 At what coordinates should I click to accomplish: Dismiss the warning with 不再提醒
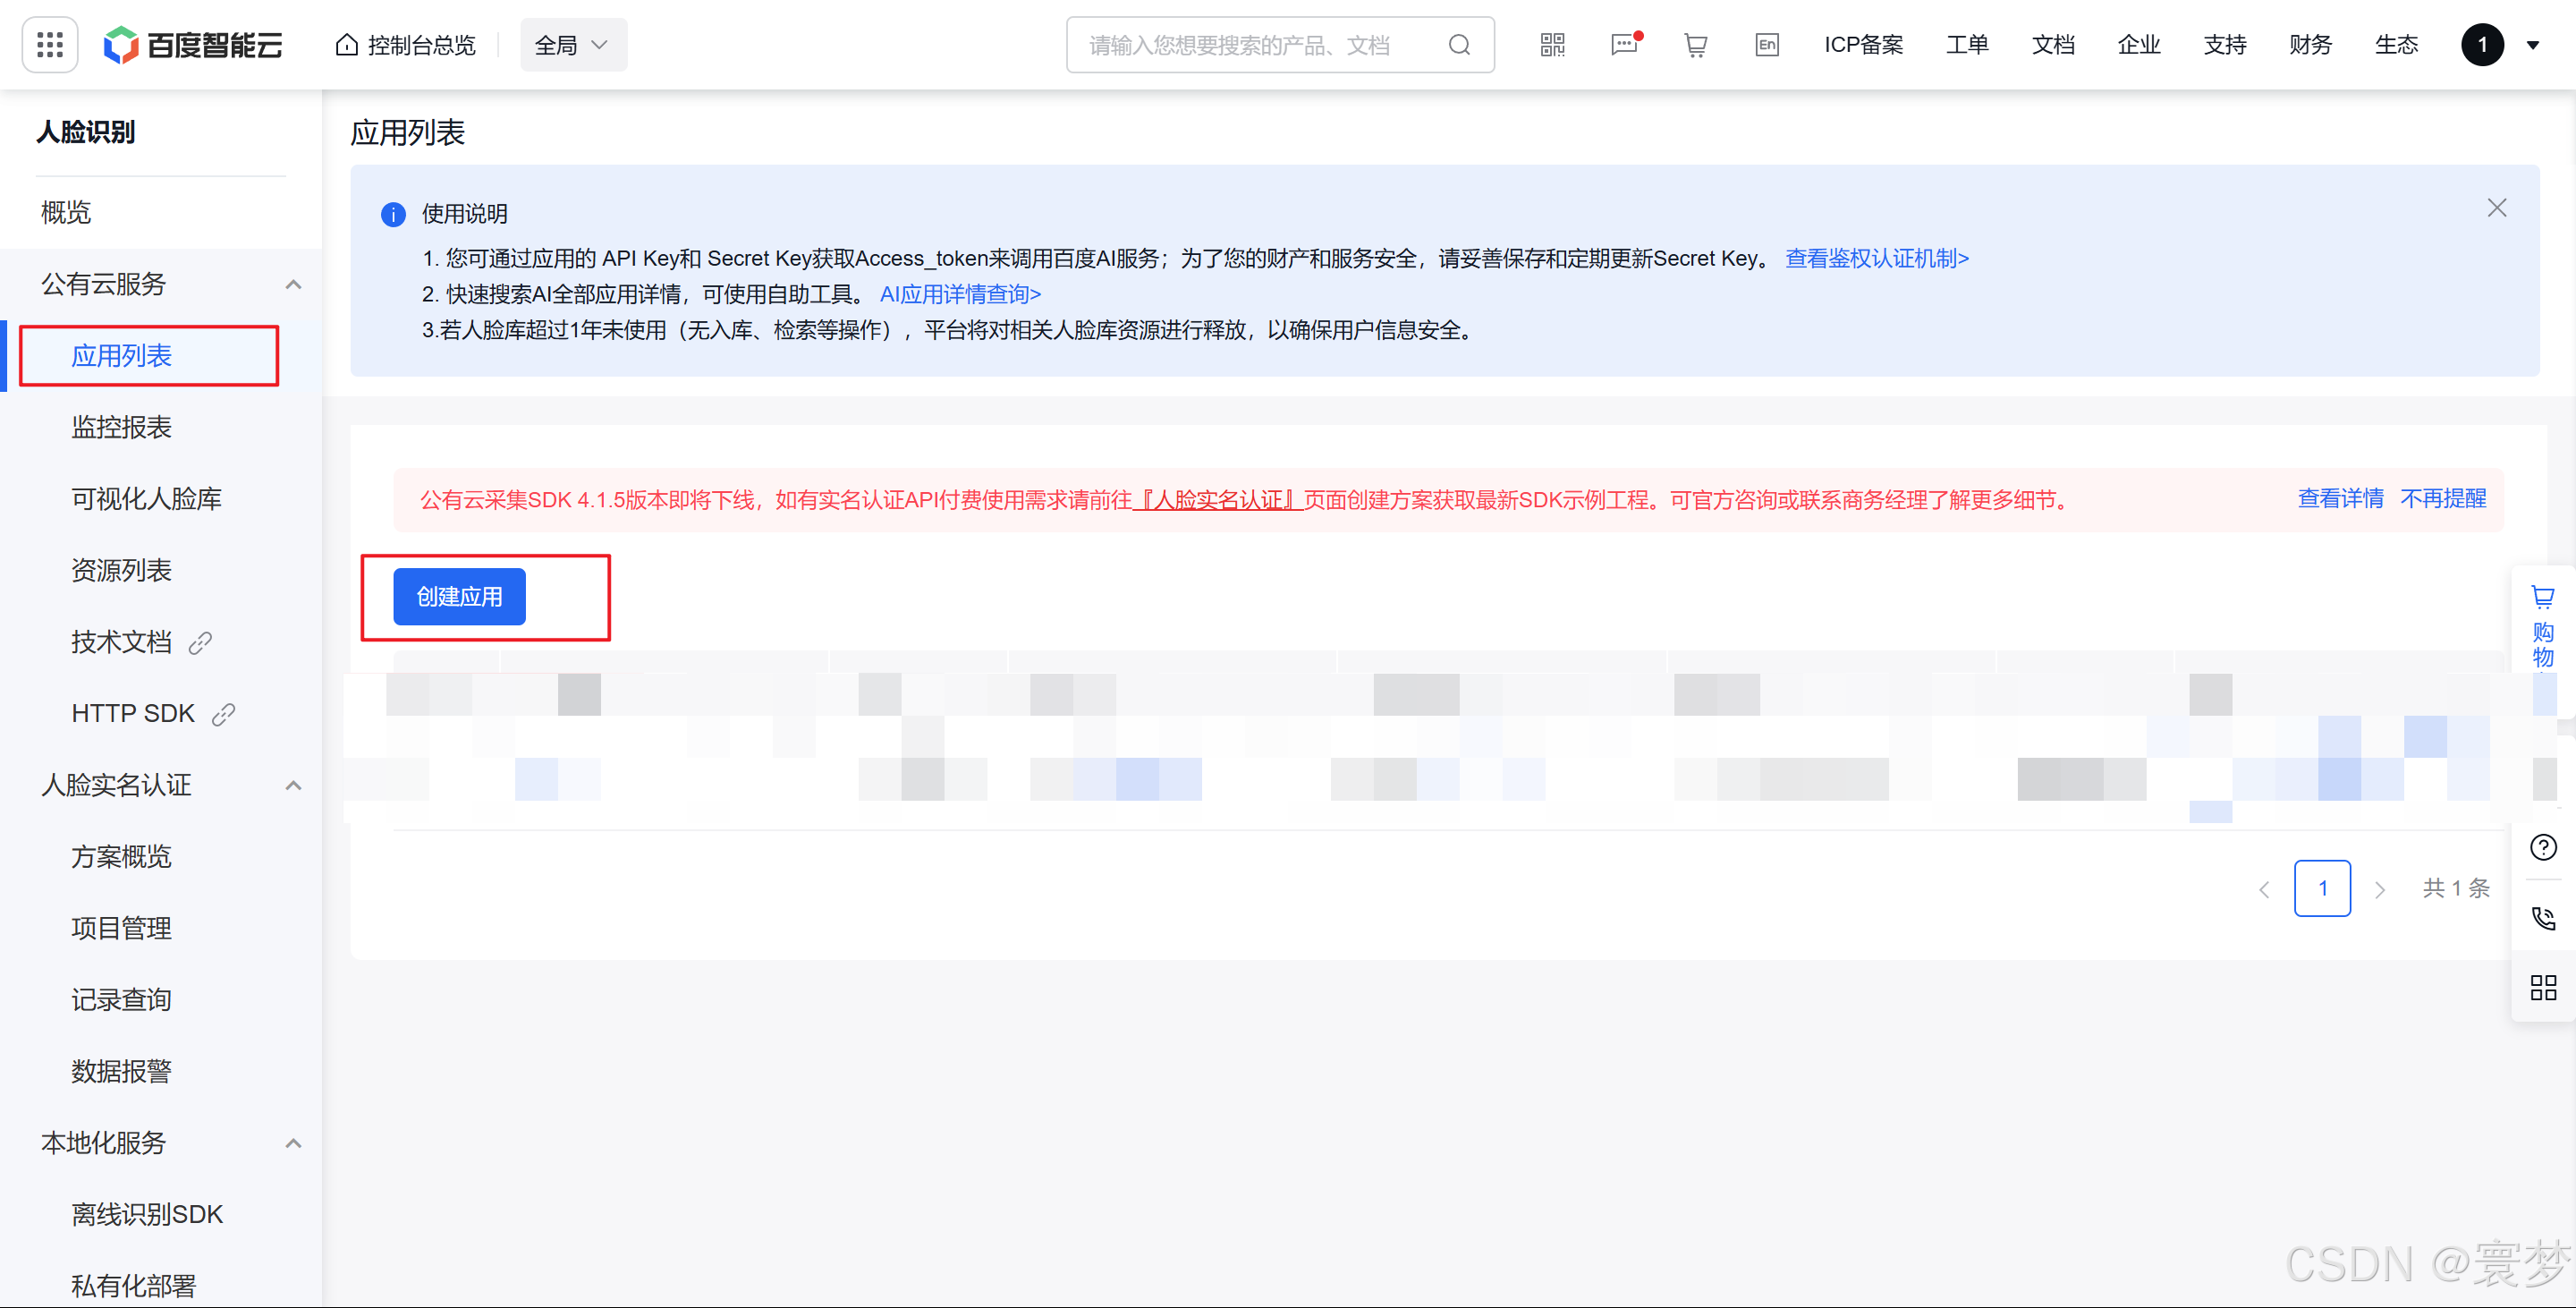pyautogui.click(x=2443, y=498)
